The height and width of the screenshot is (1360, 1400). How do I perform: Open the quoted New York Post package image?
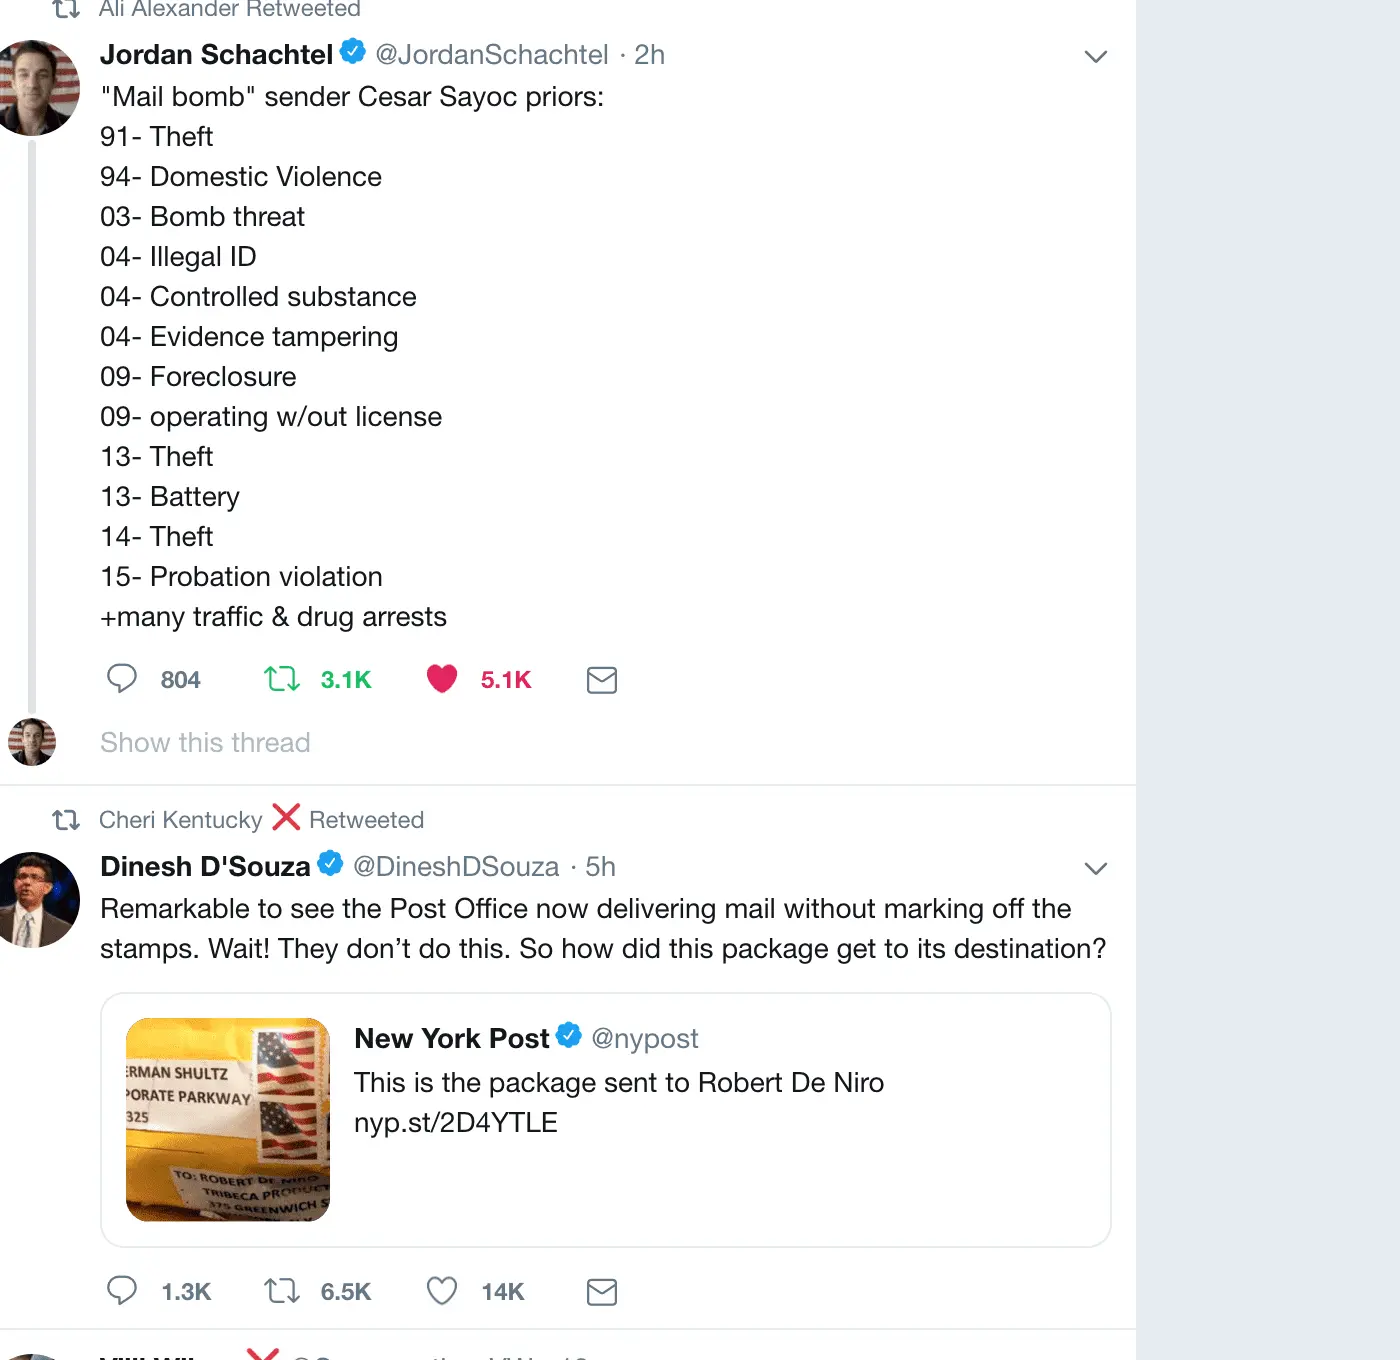point(228,1119)
